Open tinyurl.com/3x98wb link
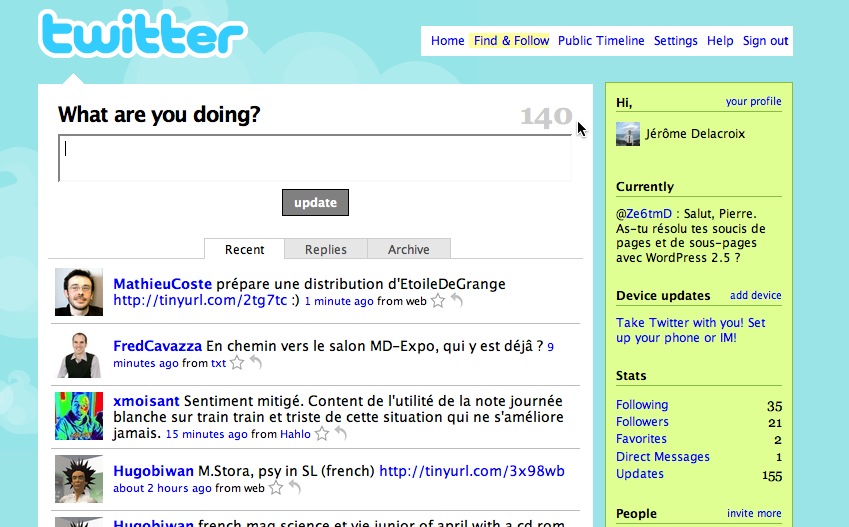This screenshot has height=527, width=849. (x=472, y=471)
